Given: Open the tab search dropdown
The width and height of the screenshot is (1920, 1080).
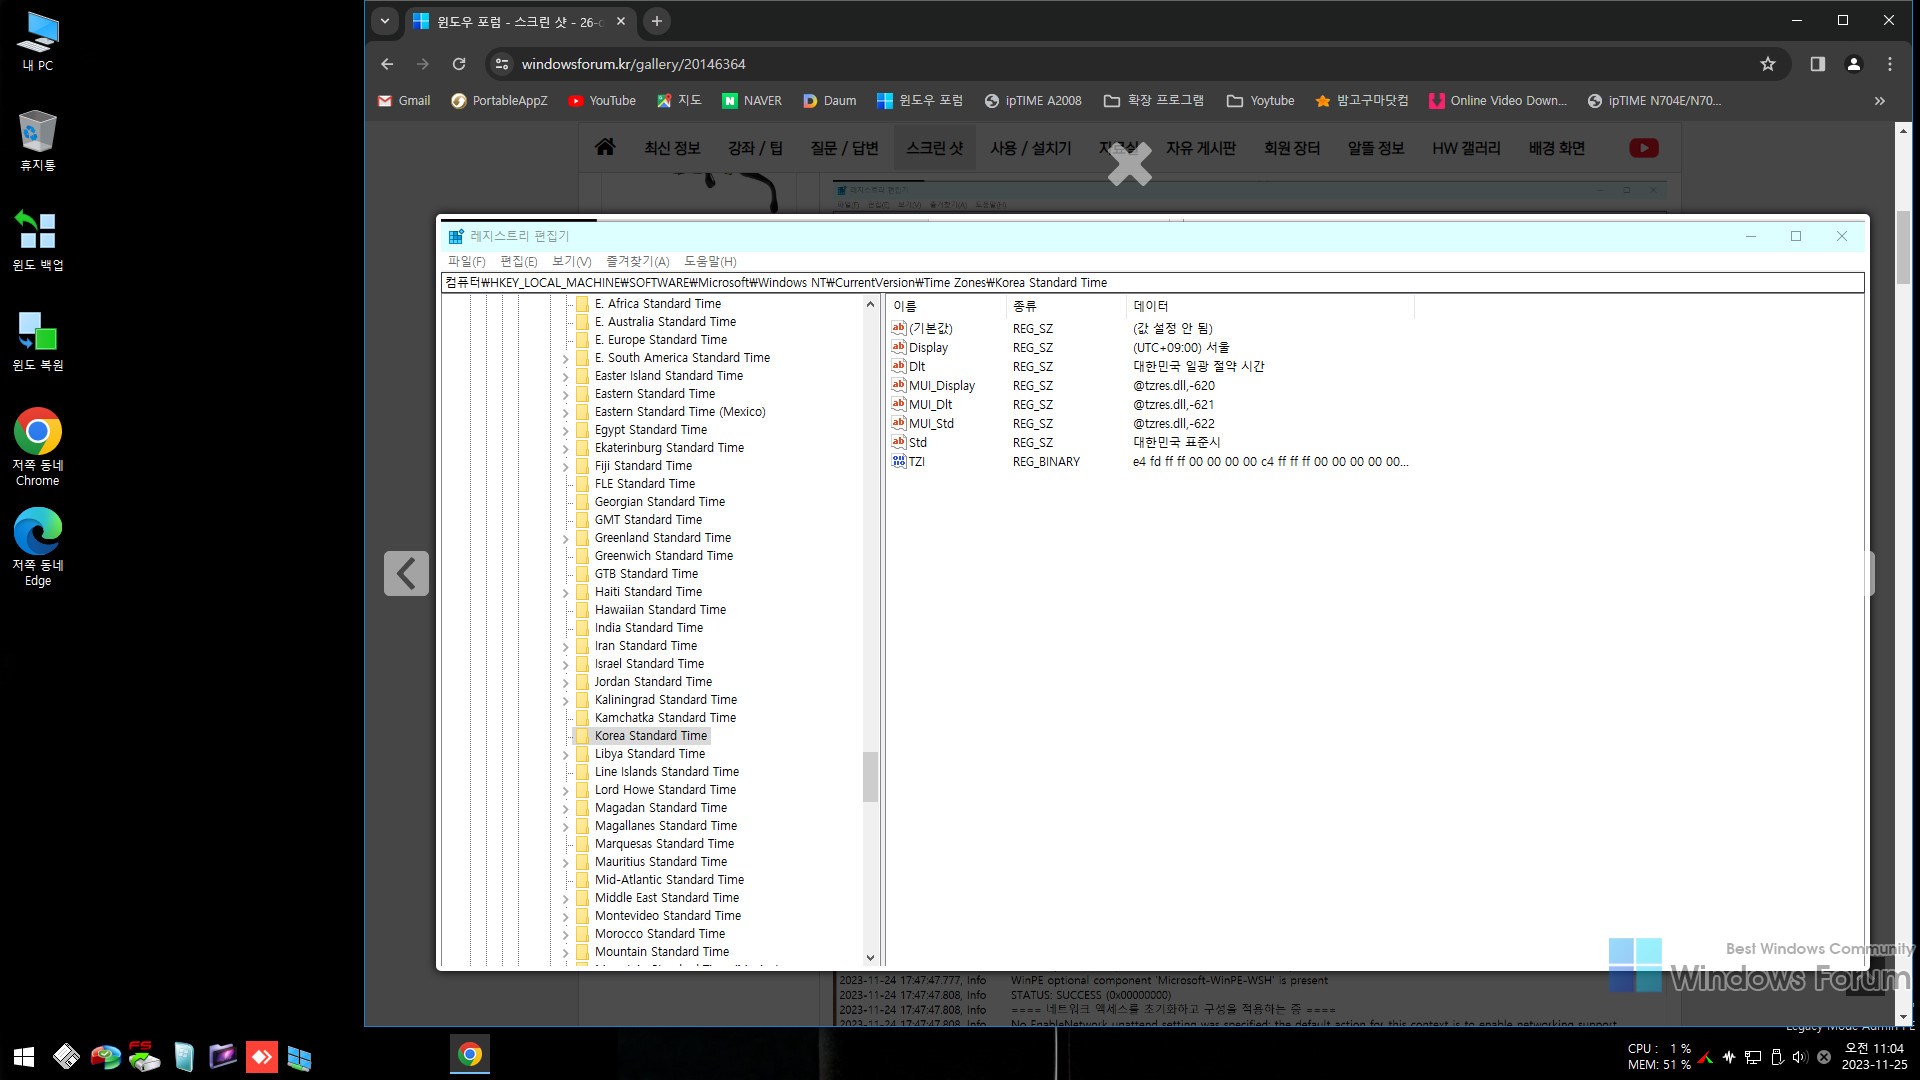Looking at the screenshot, I should click(384, 21).
